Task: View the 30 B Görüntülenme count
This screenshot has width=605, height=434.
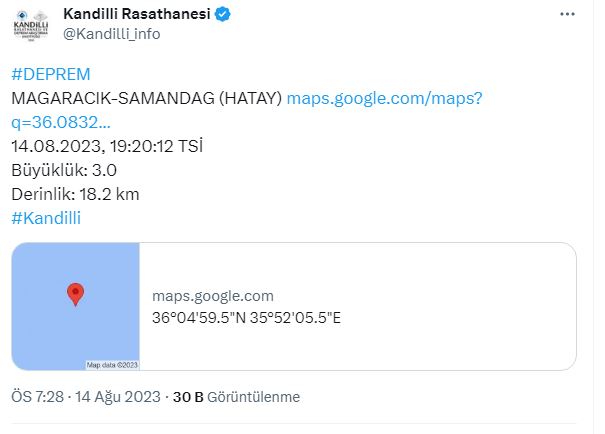Action: tap(236, 397)
